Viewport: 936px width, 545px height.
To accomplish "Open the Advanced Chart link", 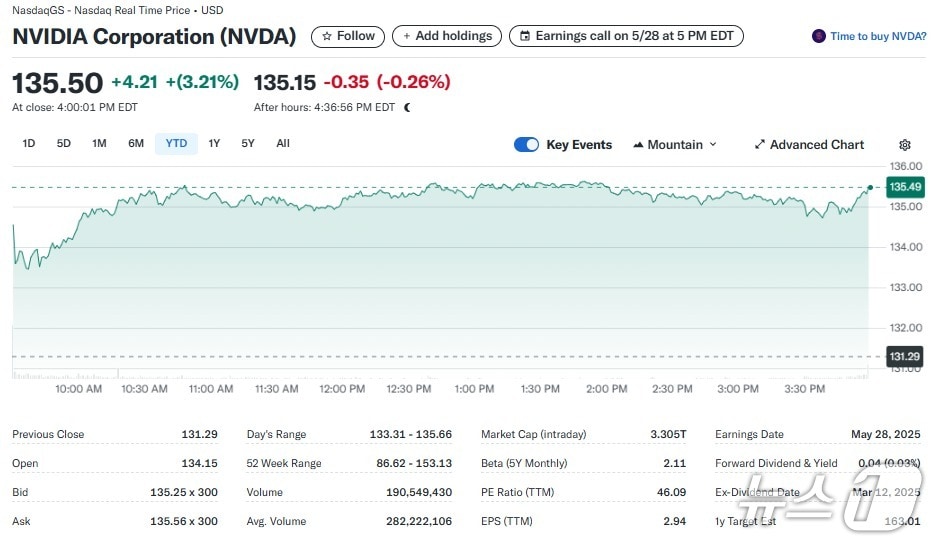I will pyautogui.click(x=816, y=145).
